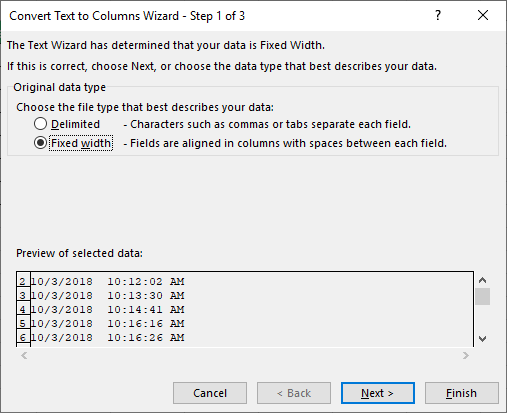The height and width of the screenshot is (413, 507).
Task: Click the disabled Back button
Action: 294,393
